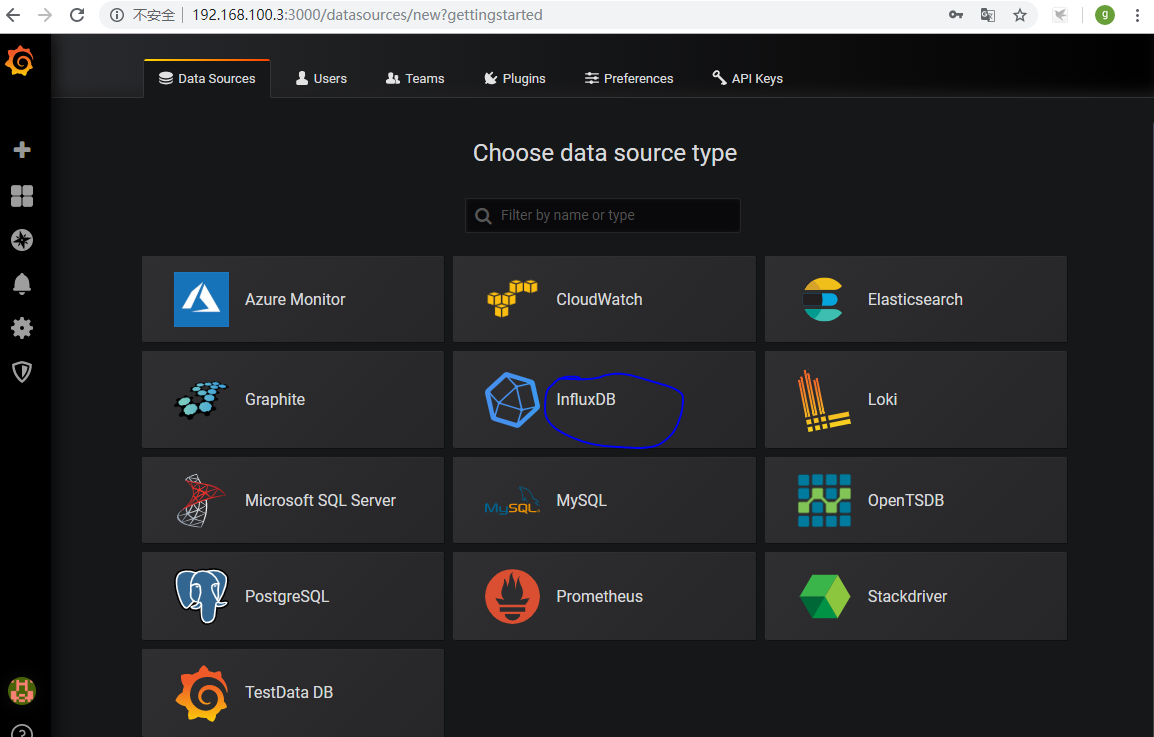Select the InfluxDB text label
Image resolution: width=1154 pixels, height=737 pixels.
click(586, 400)
